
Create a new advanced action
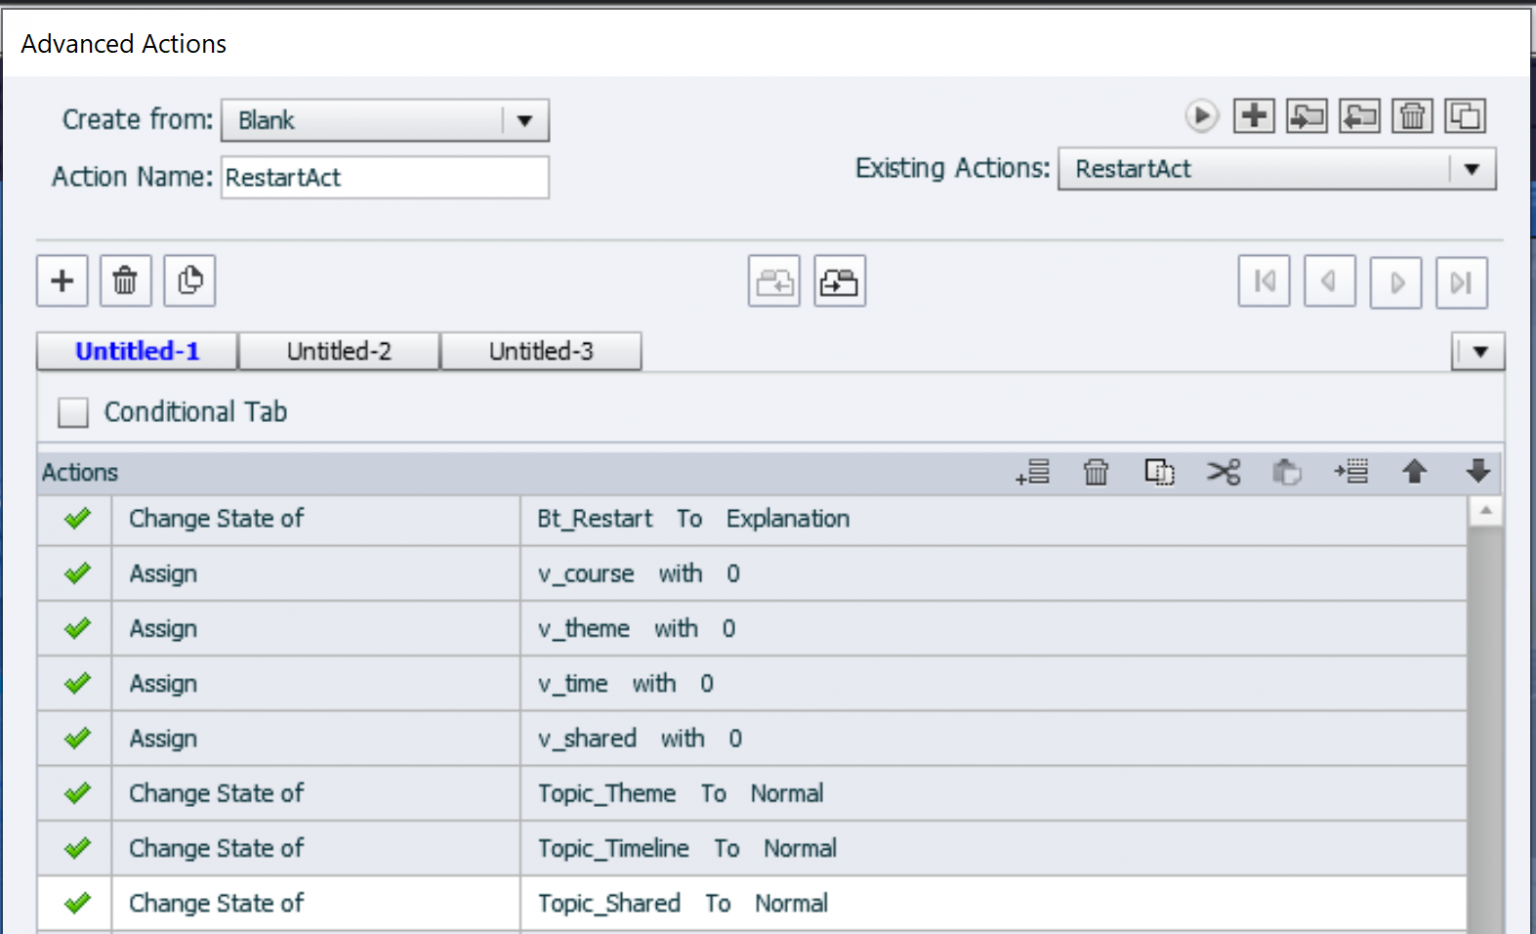point(1254,115)
